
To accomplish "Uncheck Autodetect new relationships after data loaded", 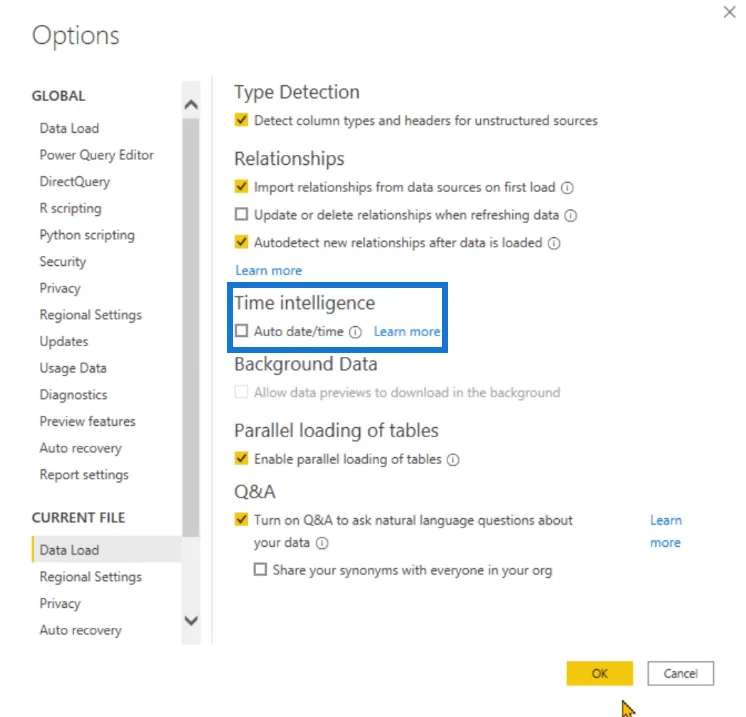I will pyautogui.click(x=241, y=242).
